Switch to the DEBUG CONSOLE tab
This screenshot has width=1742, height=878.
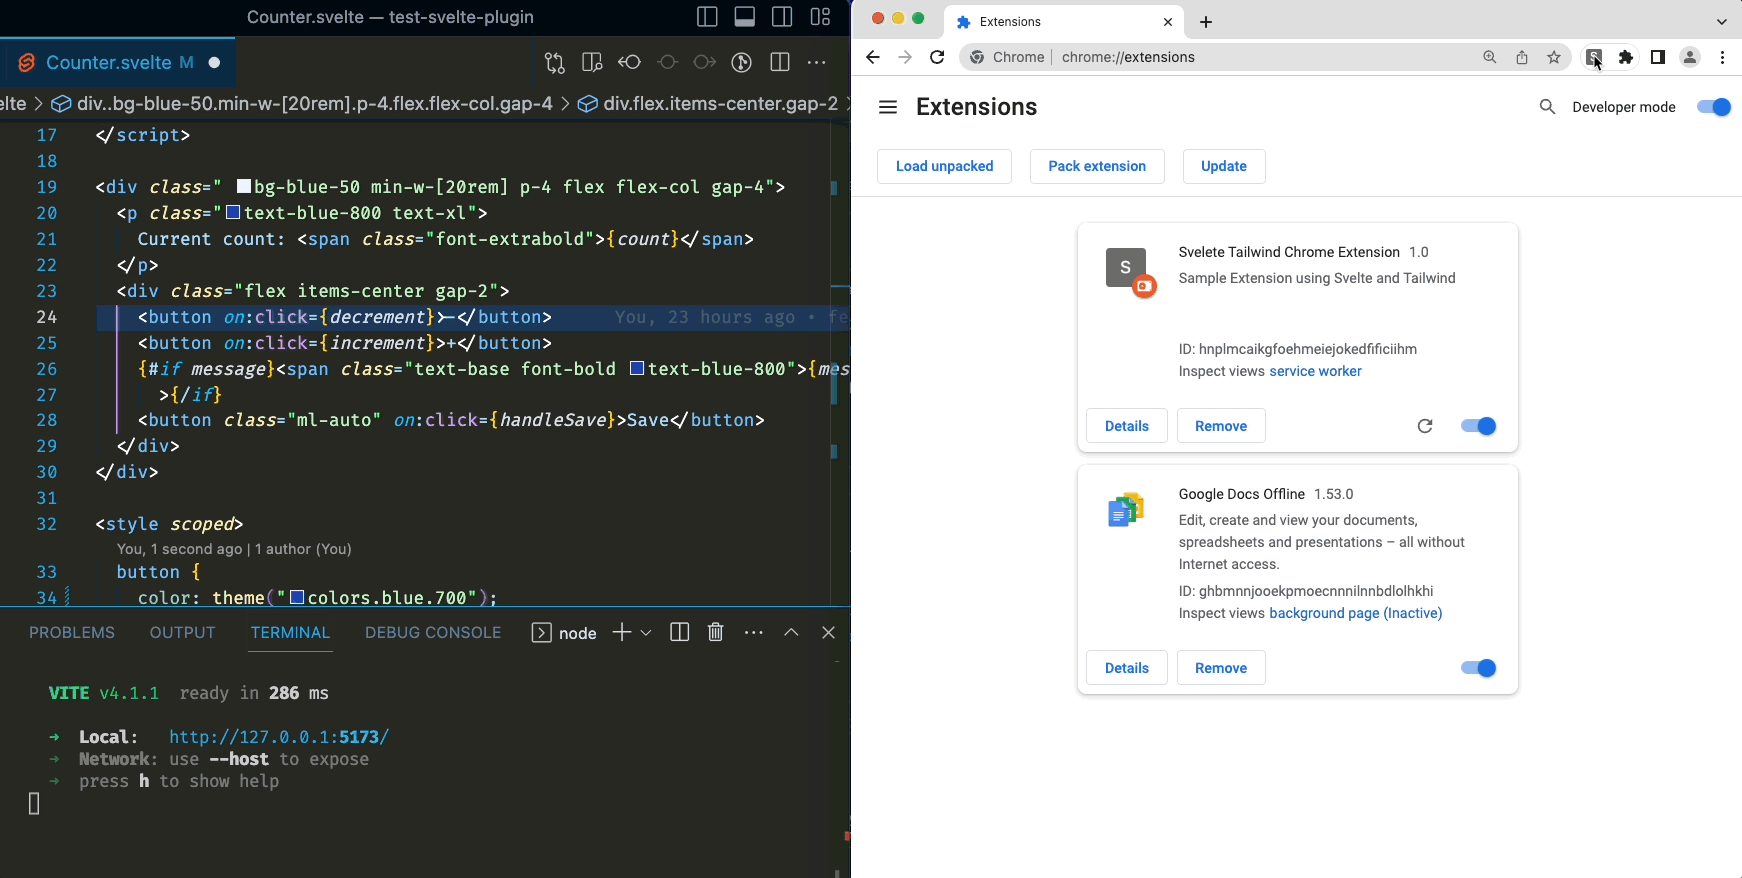[x=433, y=633]
